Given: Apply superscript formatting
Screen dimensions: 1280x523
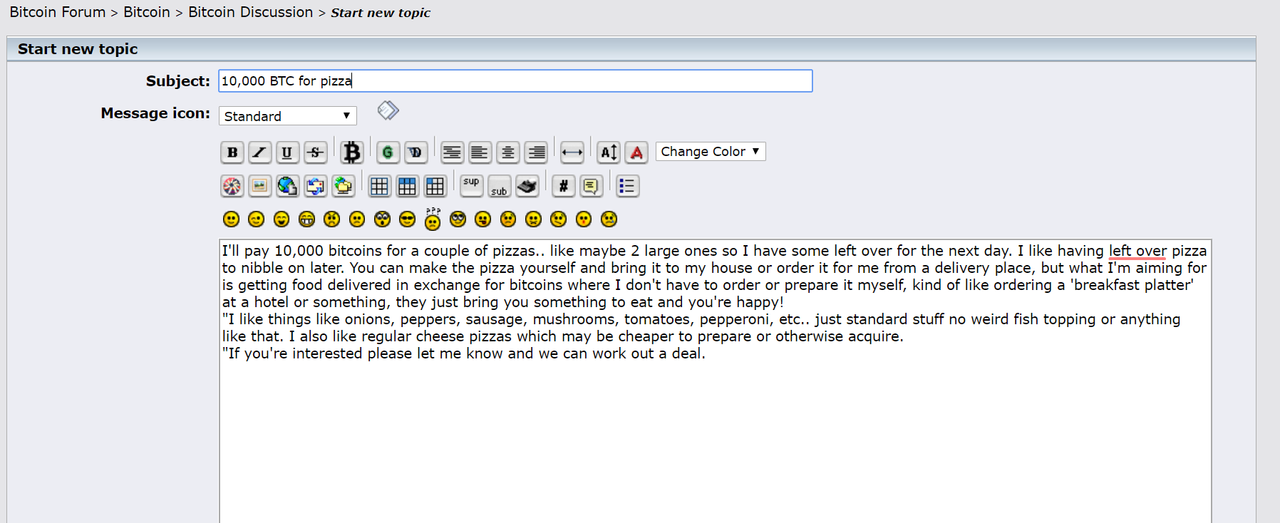Looking at the screenshot, I should click(471, 185).
